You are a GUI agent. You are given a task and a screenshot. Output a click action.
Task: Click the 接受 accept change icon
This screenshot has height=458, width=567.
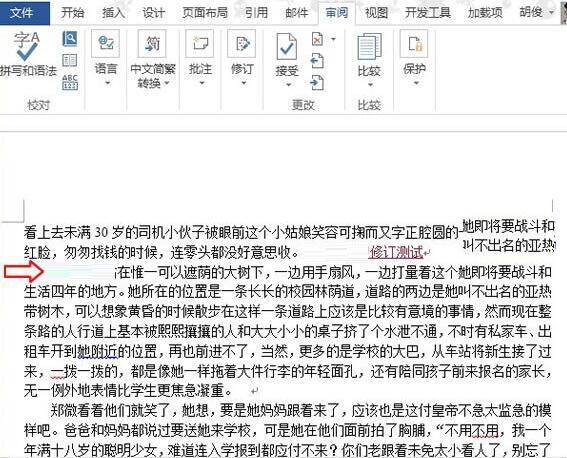tap(287, 46)
